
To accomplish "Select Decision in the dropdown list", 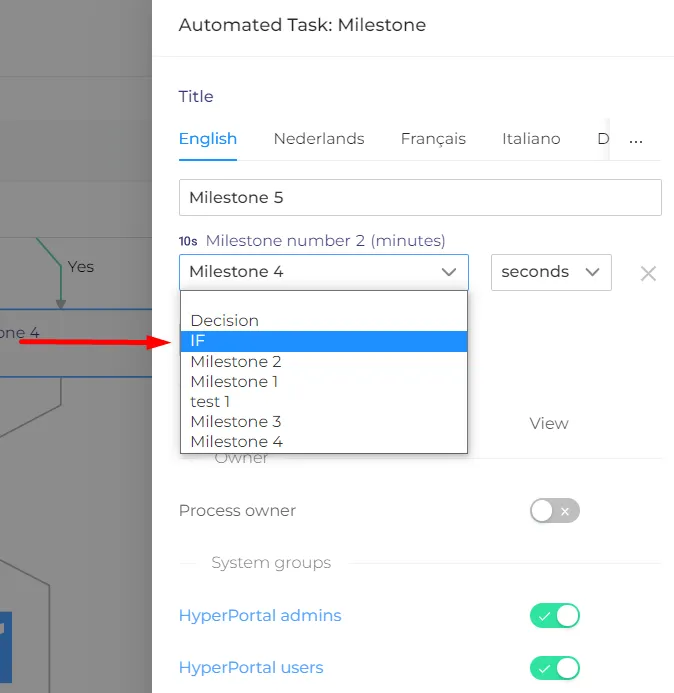I will point(324,320).
